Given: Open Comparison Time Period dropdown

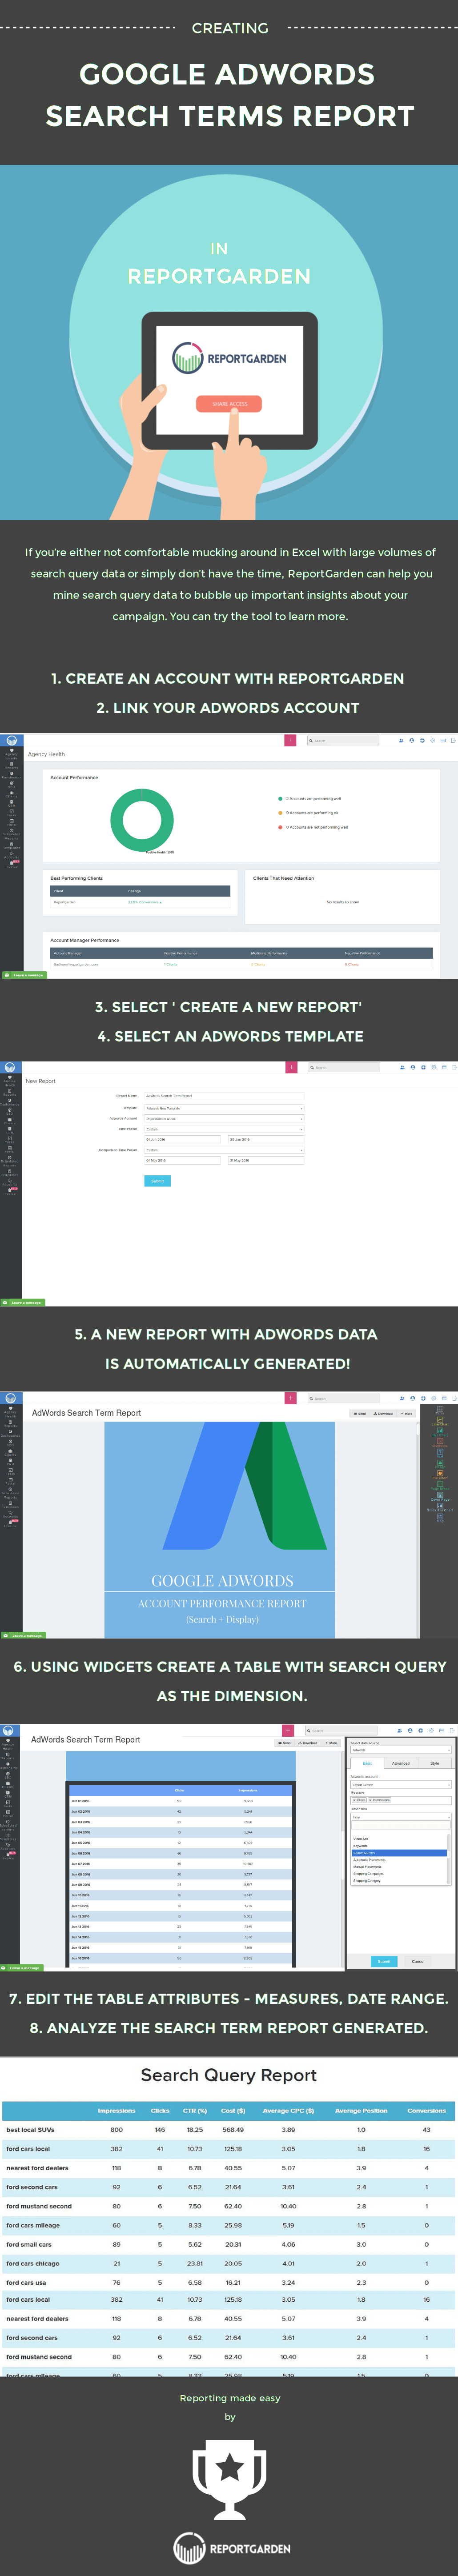Looking at the screenshot, I should (x=224, y=1150).
